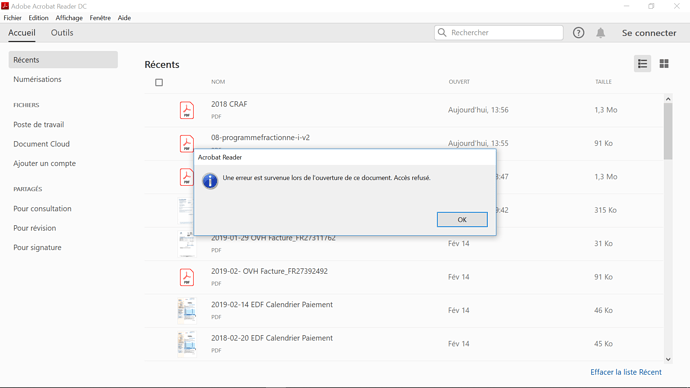Image resolution: width=690 pixels, height=388 pixels.
Task: Click the Rechercher search field
Action: point(499,33)
